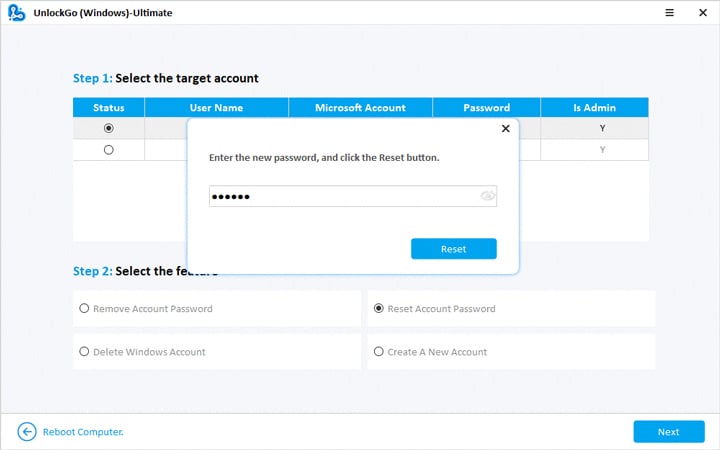Click the new password input field
This screenshot has height=450, width=720.
(340, 196)
